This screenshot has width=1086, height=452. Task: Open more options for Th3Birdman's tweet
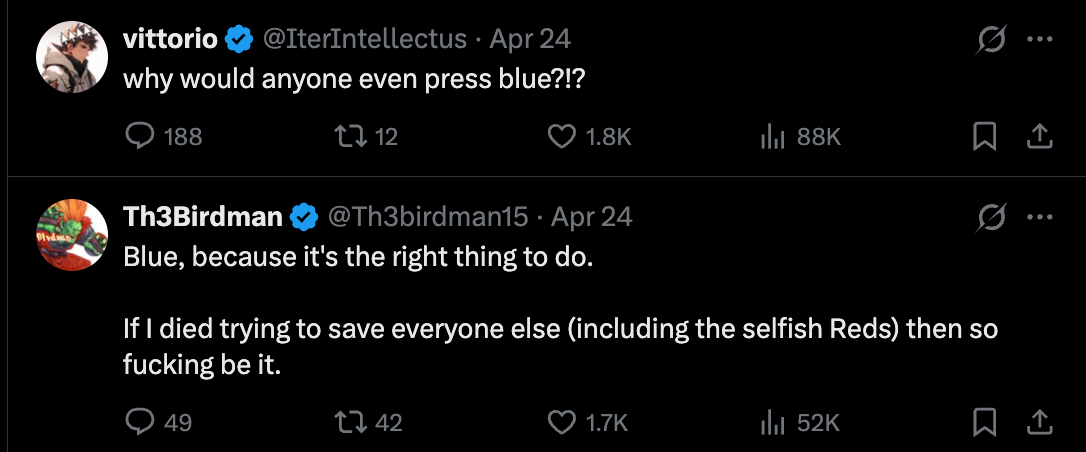1040,217
